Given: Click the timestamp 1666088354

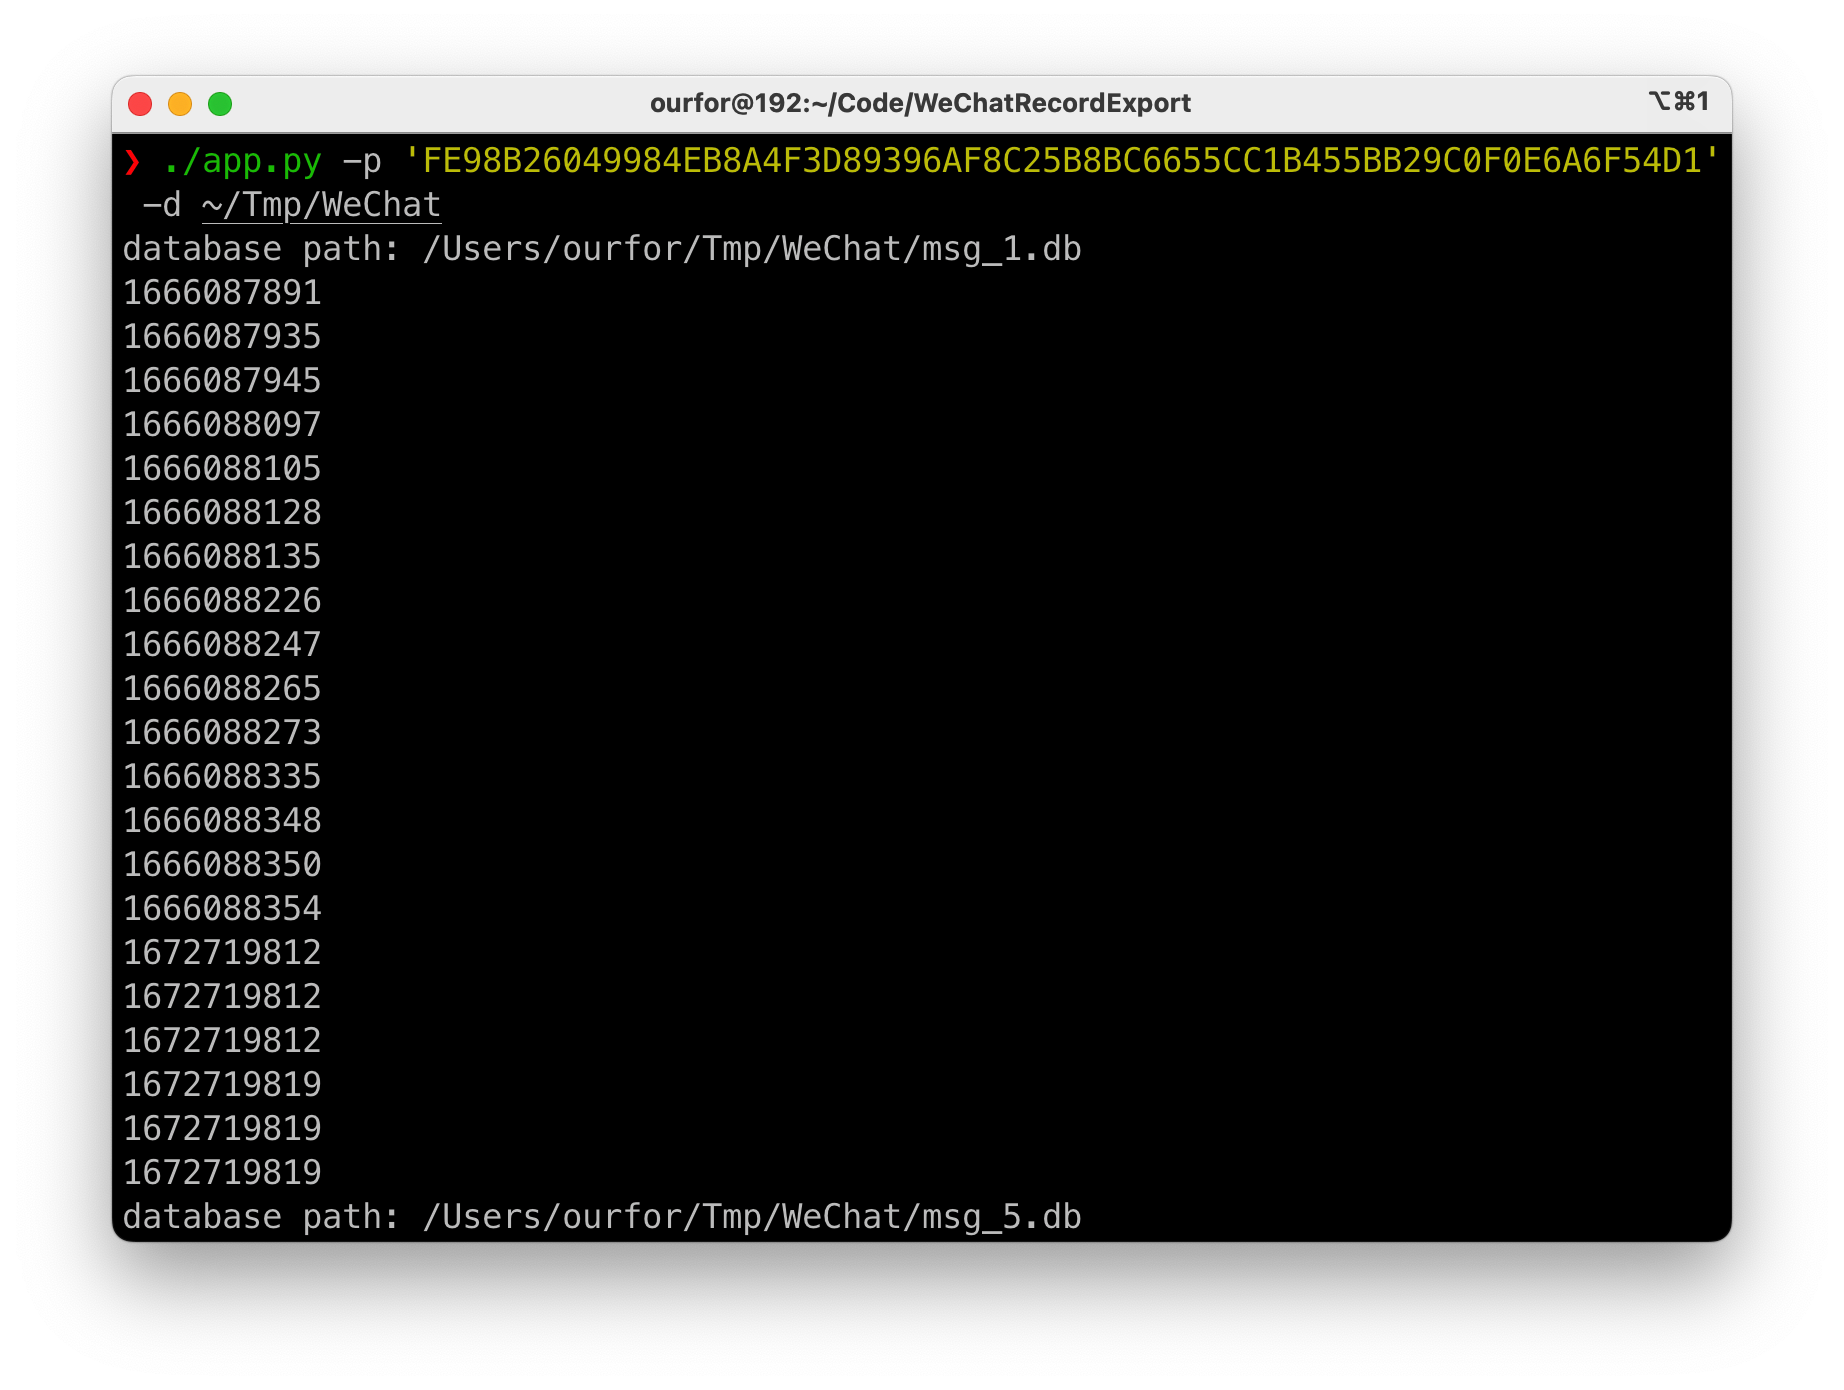Looking at the screenshot, I should [x=222, y=909].
